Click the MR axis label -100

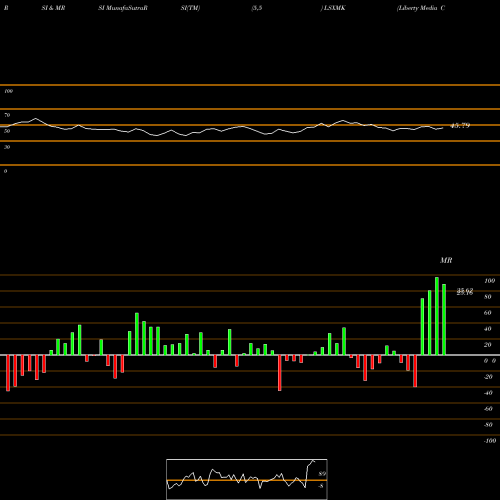490,441
